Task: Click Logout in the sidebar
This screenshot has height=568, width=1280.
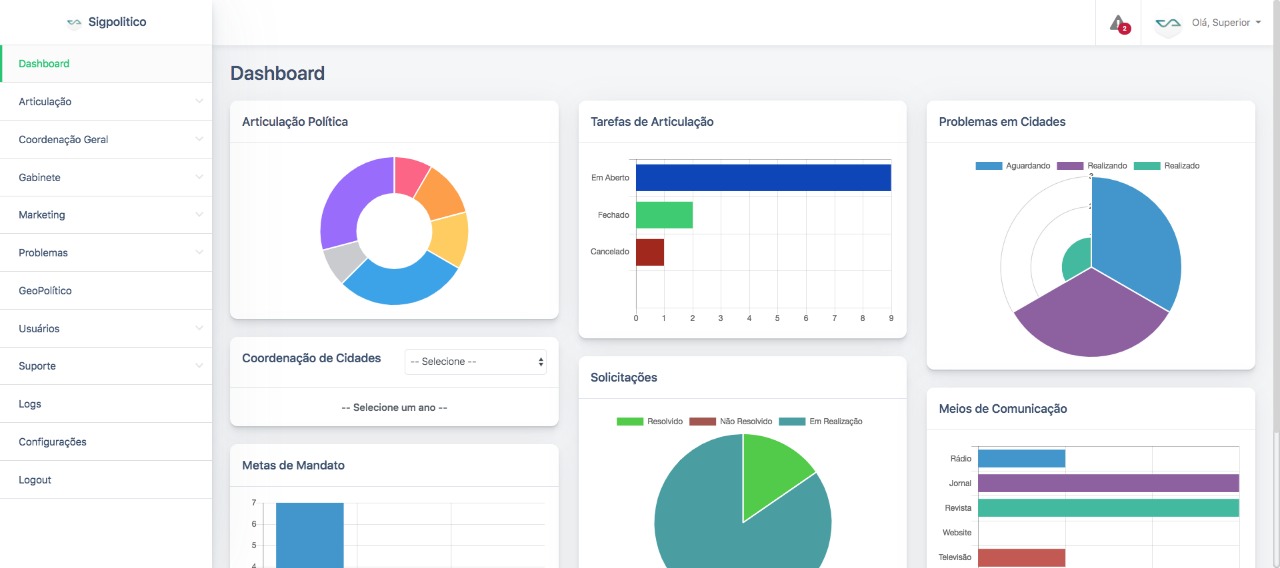Action: coord(35,480)
